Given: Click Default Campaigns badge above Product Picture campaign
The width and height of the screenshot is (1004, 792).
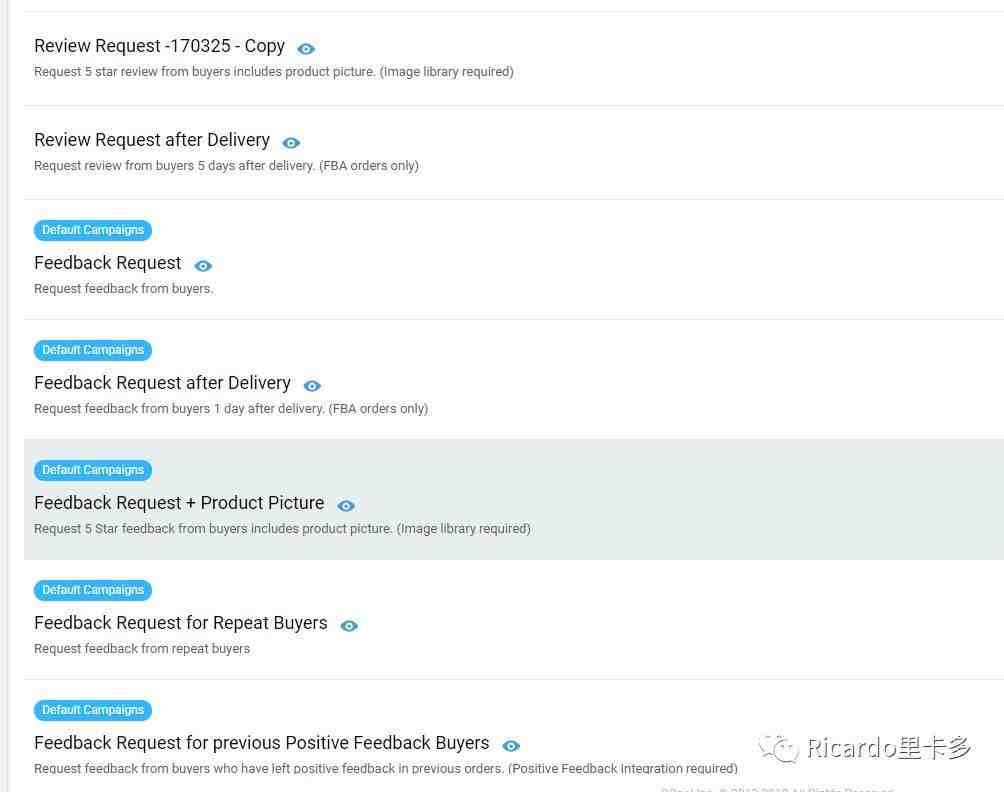Looking at the screenshot, I should coord(93,470).
